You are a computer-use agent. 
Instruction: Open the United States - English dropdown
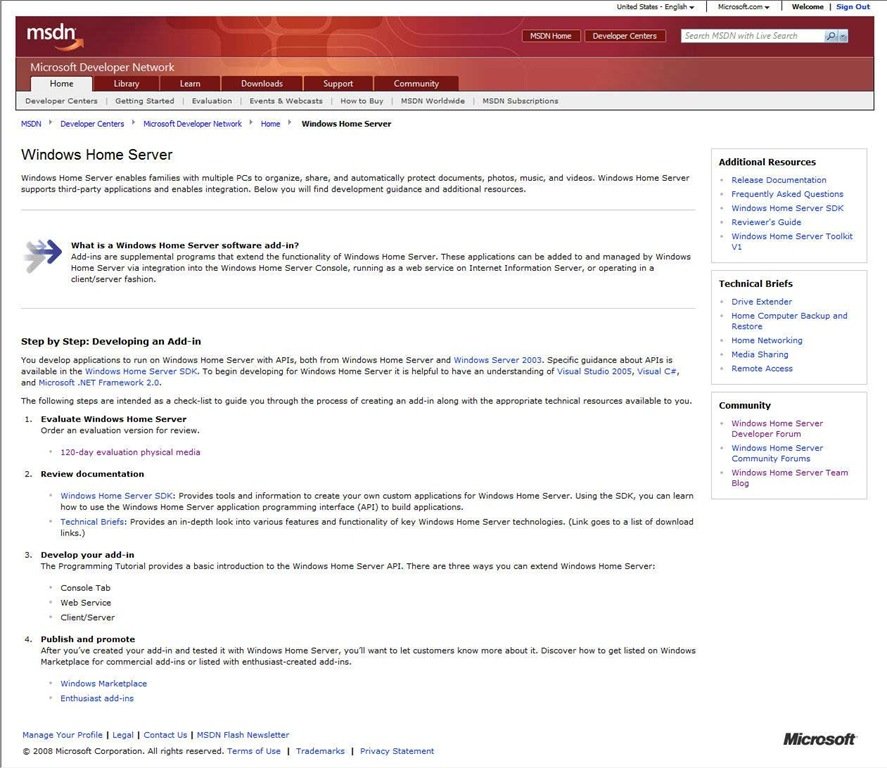655,7
